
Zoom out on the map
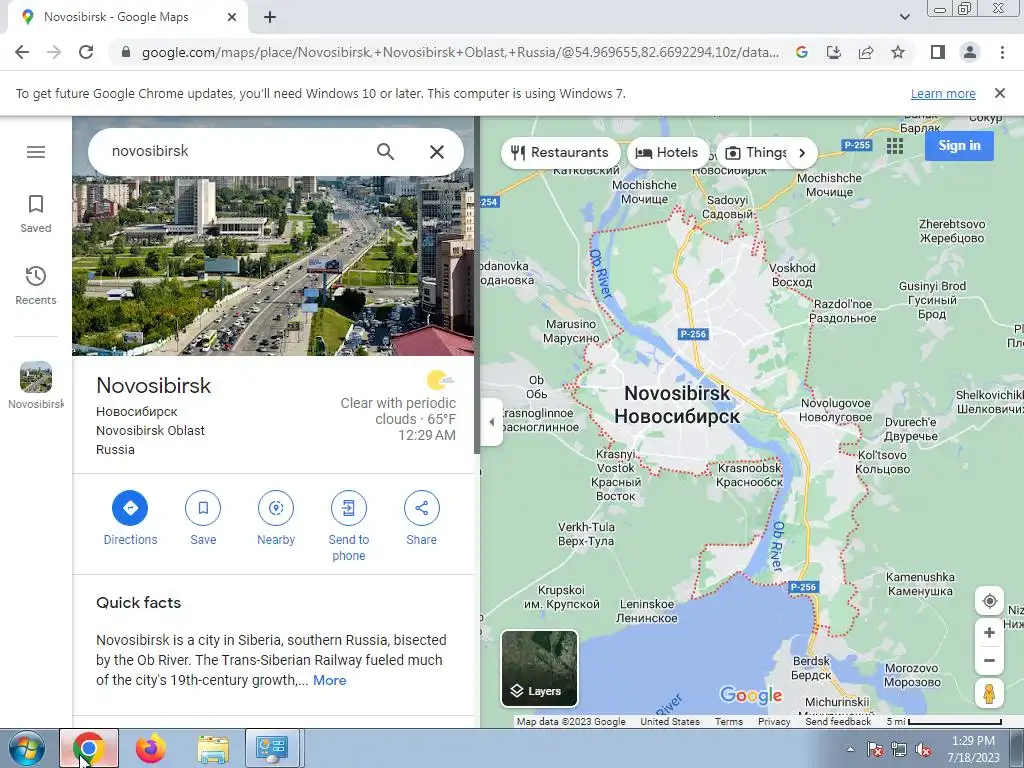click(989, 660)
